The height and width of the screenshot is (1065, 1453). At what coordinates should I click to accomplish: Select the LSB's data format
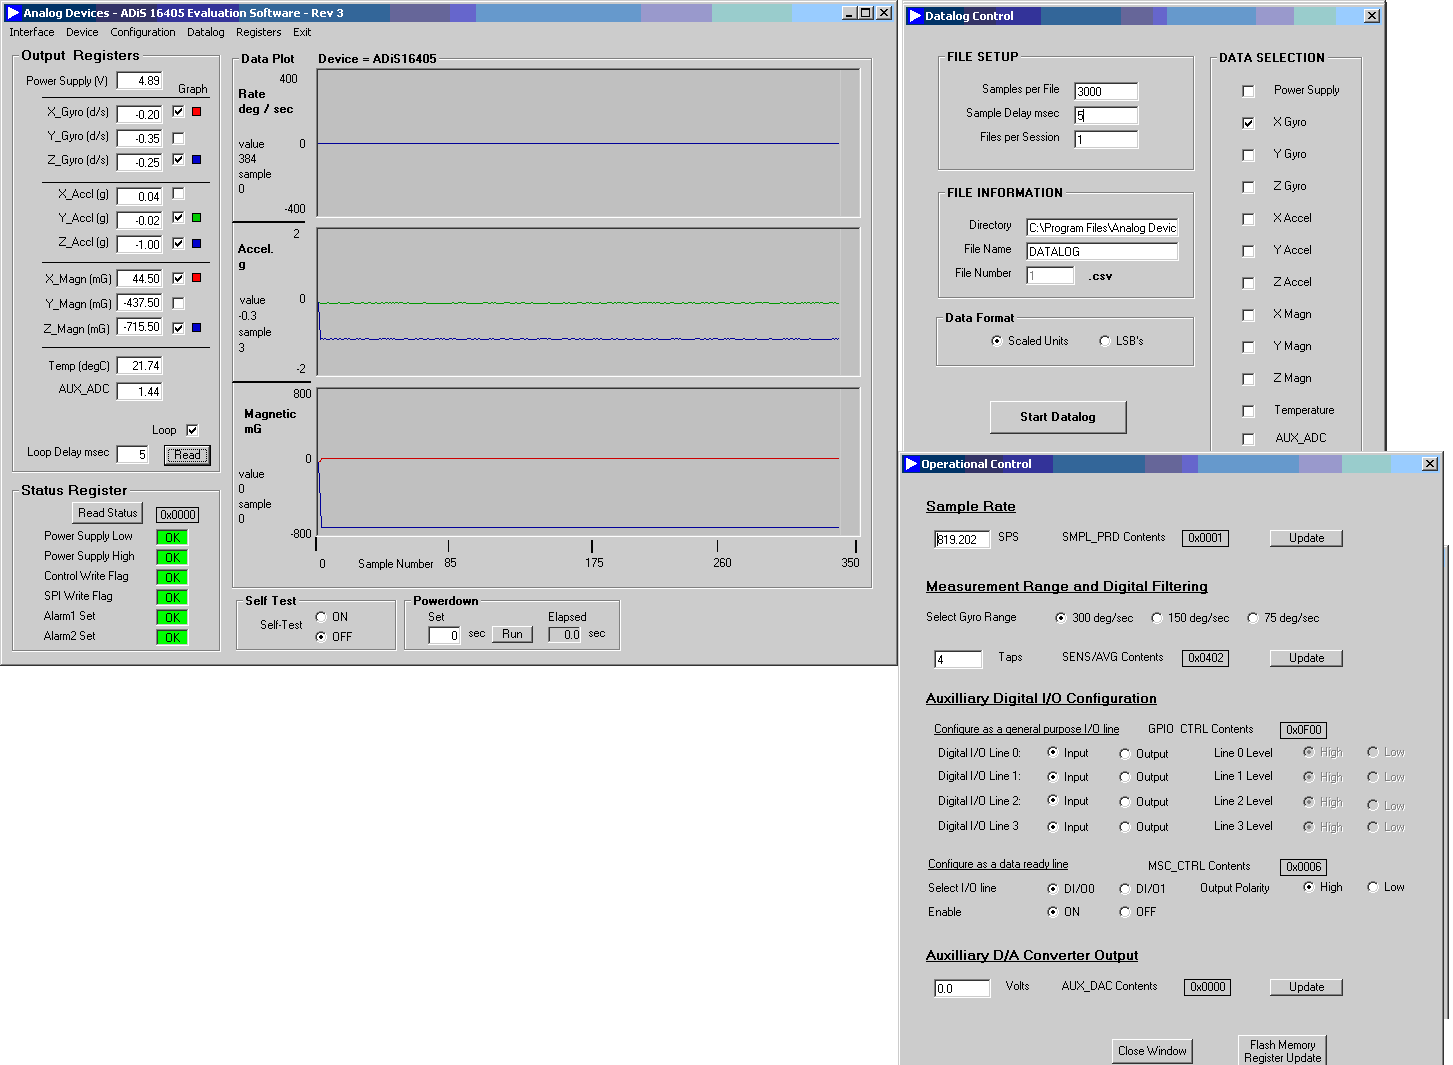click(x=1104, y=341)
